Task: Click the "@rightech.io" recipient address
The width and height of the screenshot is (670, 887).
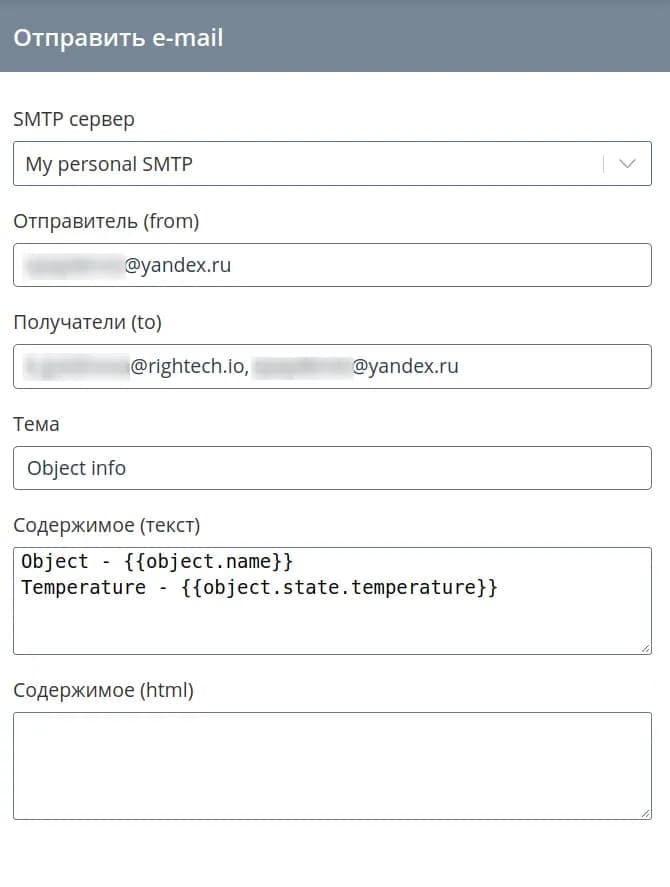Action: (188, 367)
